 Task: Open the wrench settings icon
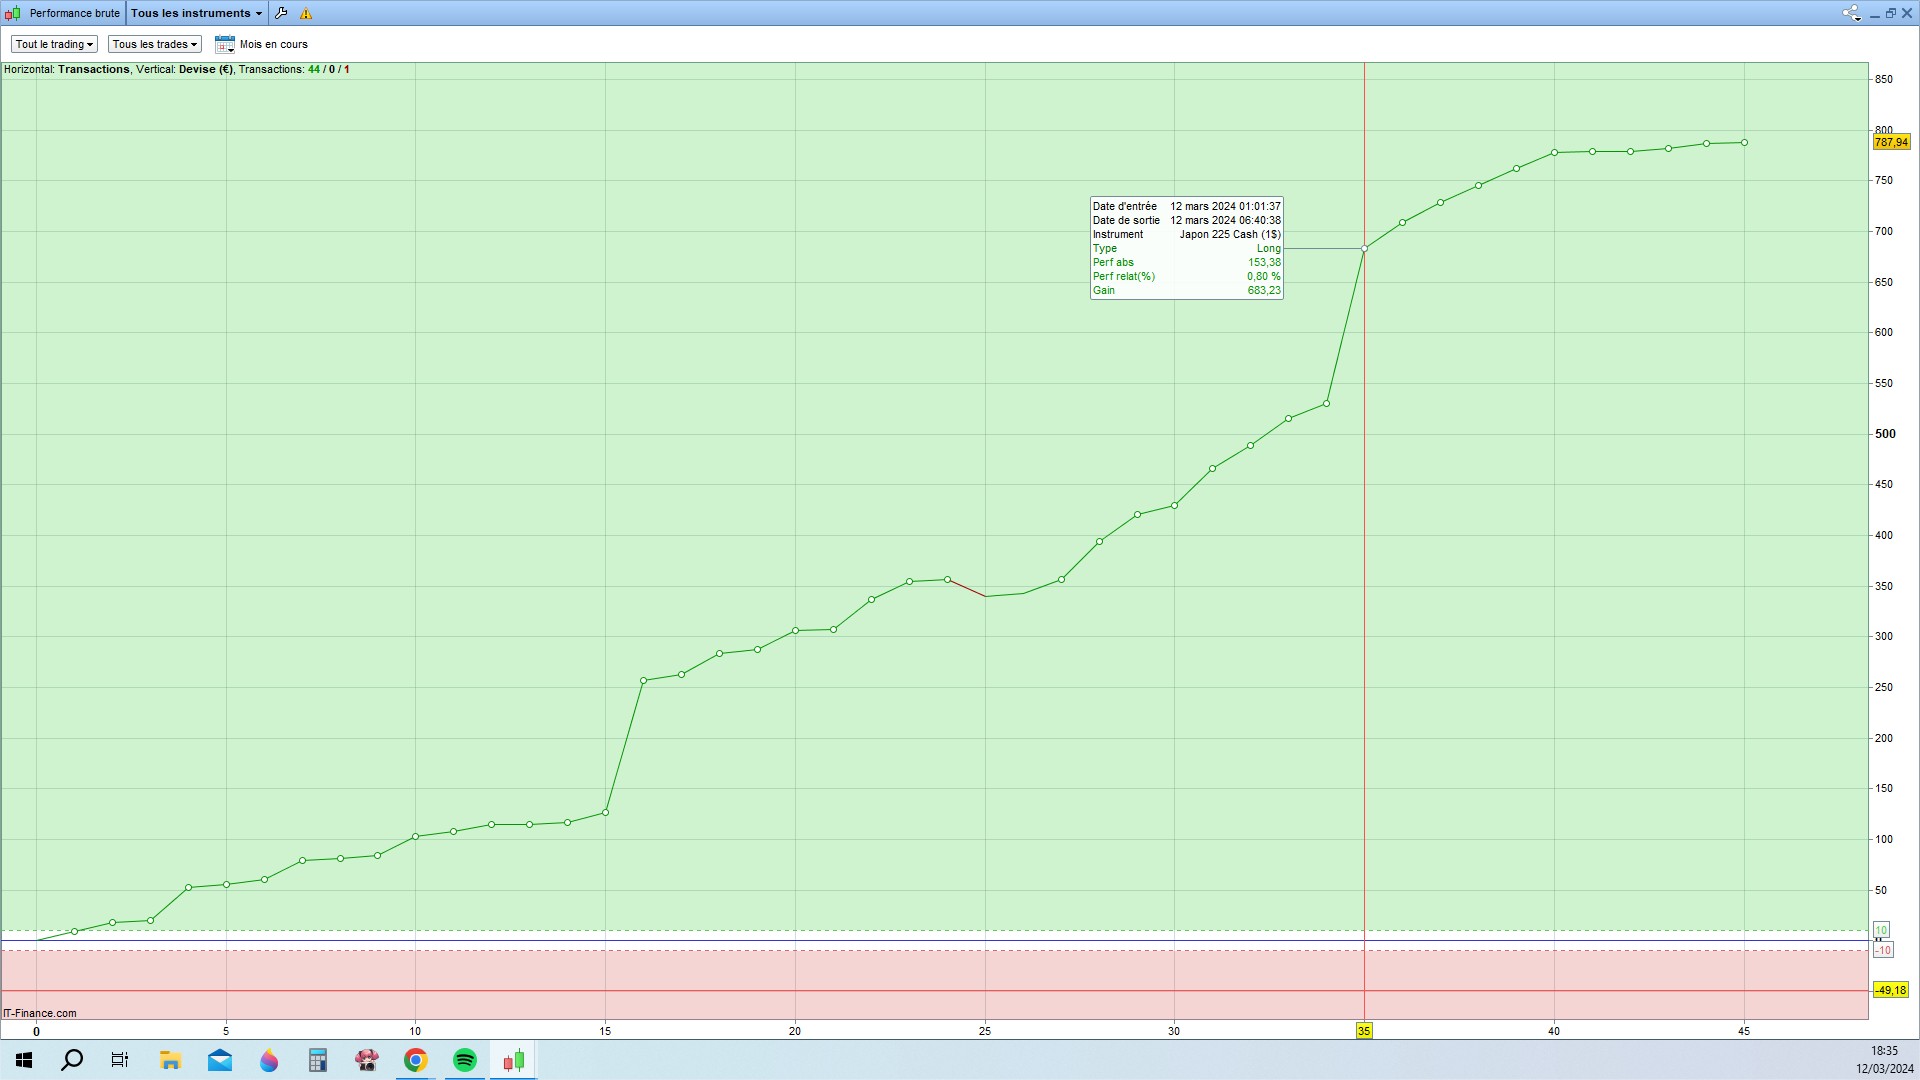click(281, 13)
